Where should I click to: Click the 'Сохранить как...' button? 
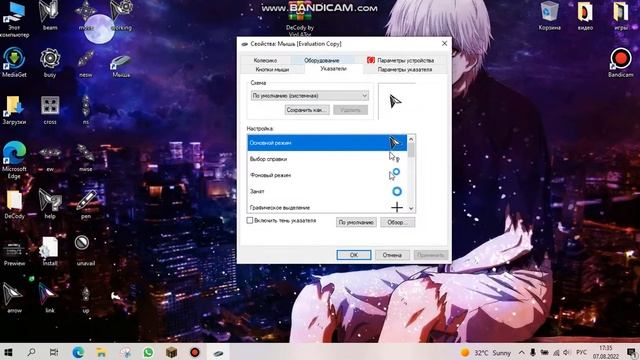click(x=307, y=110)
